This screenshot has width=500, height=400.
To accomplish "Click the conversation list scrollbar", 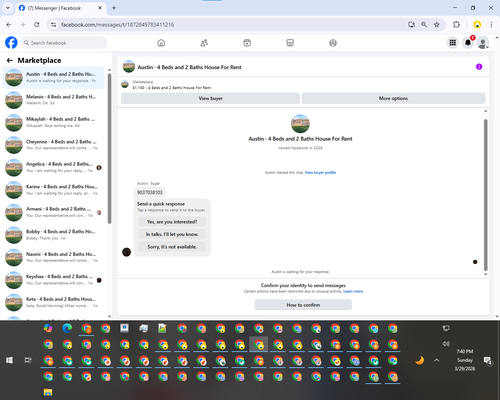I will pos(109,148).
